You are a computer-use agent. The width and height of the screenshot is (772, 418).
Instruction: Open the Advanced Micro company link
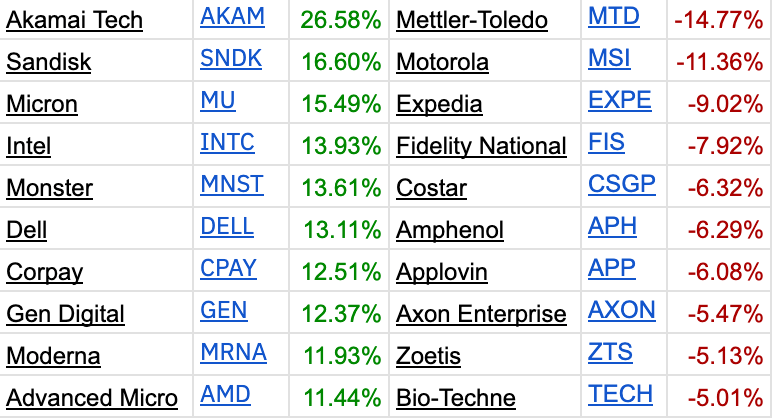[92, 398]
